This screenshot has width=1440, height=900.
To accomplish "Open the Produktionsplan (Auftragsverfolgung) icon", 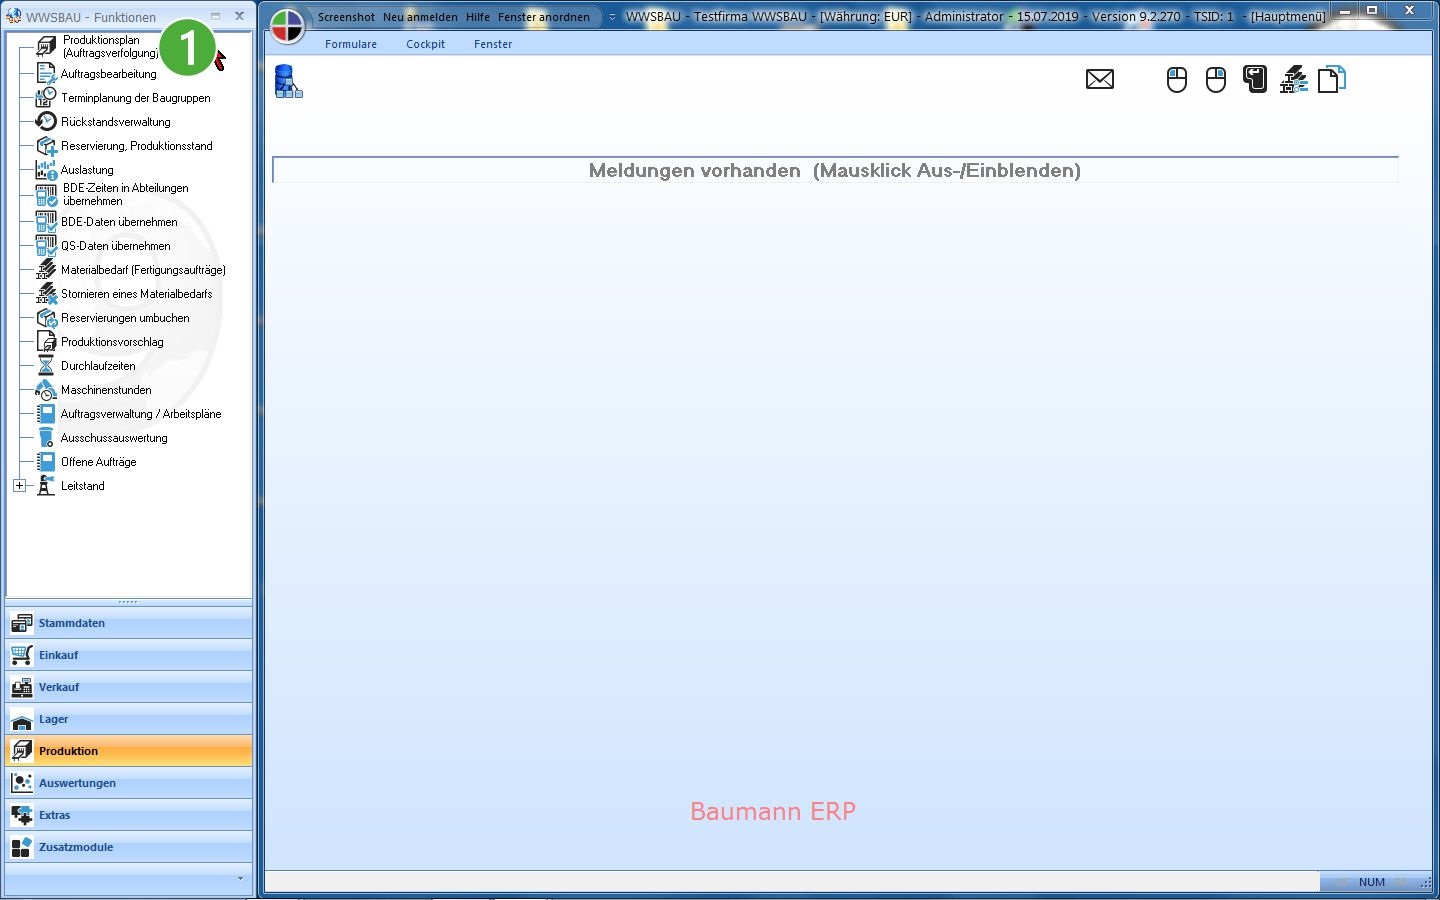I will click(46, 46).
